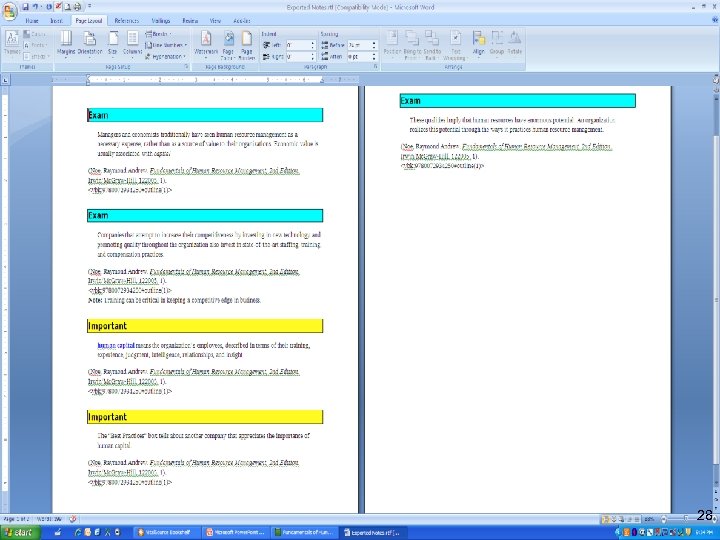Open the Themes gallery

pos(12,45)
